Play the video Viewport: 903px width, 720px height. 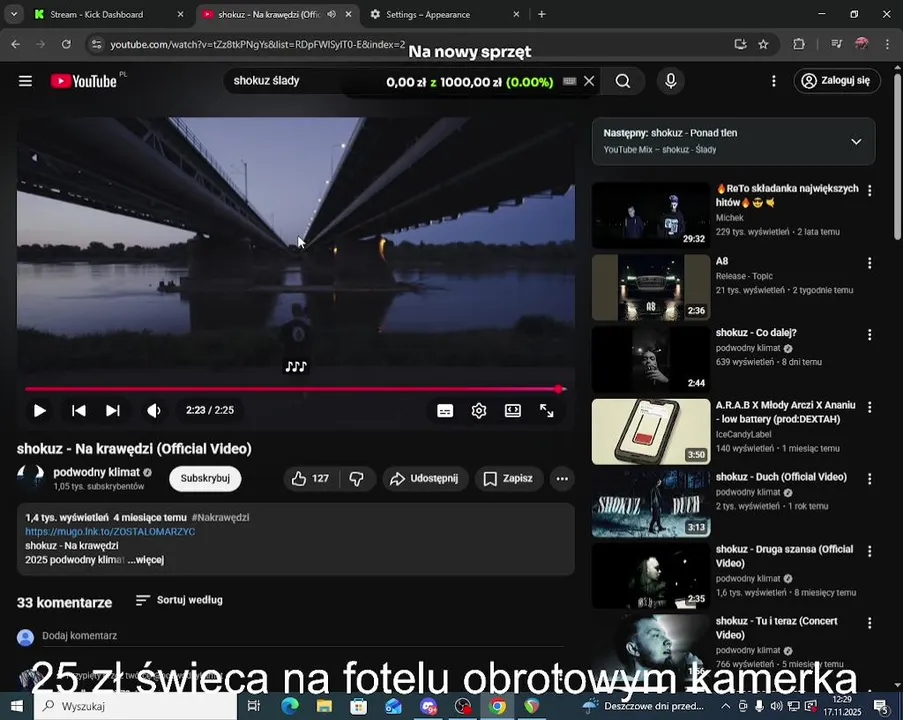(x=39, y=411)
